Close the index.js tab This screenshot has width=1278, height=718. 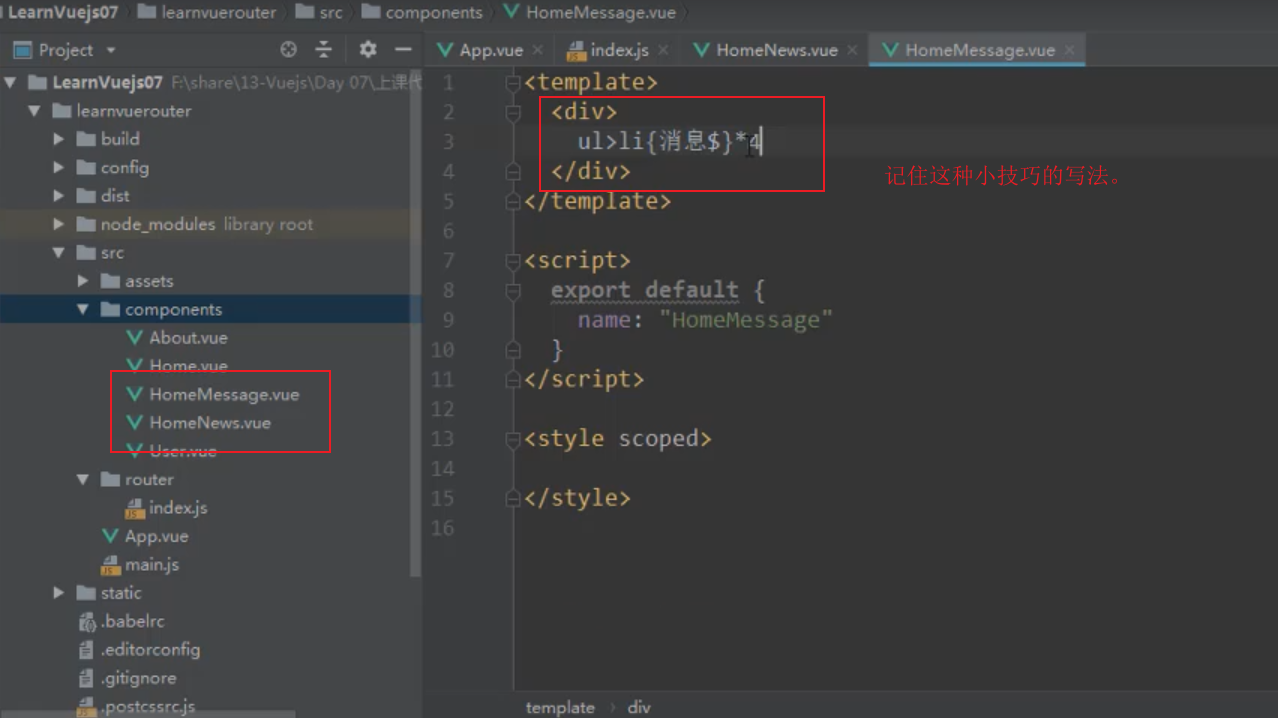663,50
